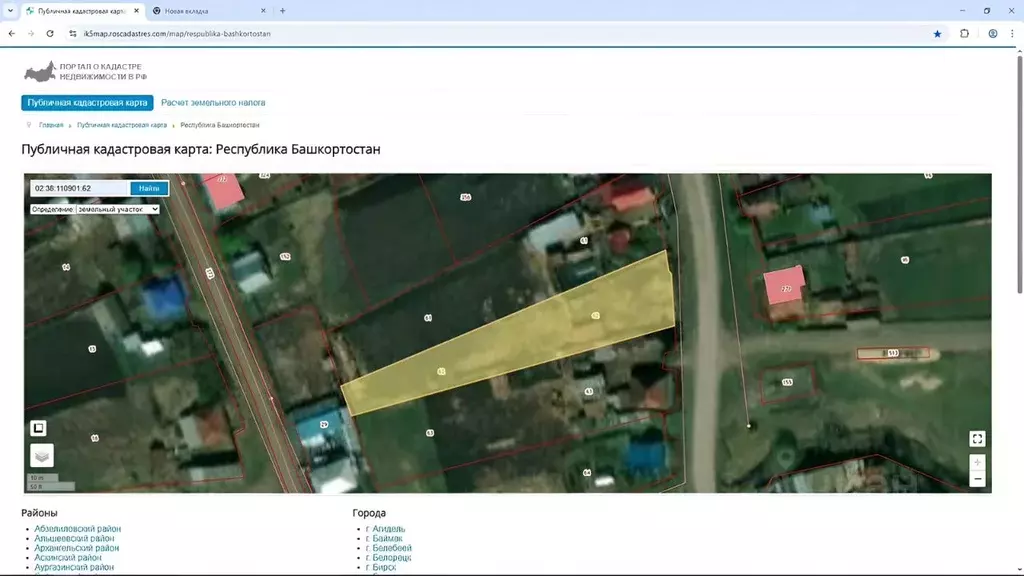Click the square area selection tool
The image size is (1024, 576).
pyautogui.click(x=38, y=428)
